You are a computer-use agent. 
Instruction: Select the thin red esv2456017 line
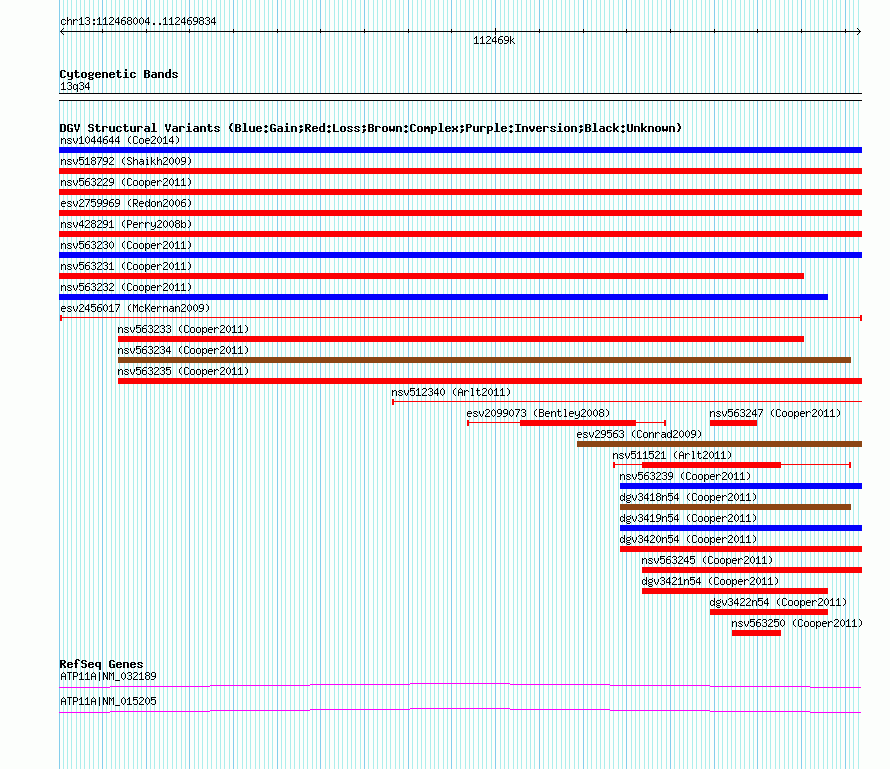pyautogui.click(x=461, y=318)
